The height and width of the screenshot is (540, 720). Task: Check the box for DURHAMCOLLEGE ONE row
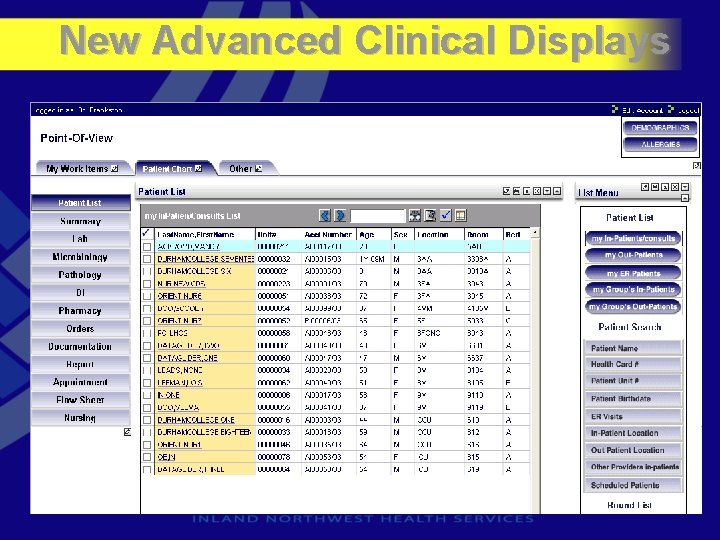pos(147,420)
